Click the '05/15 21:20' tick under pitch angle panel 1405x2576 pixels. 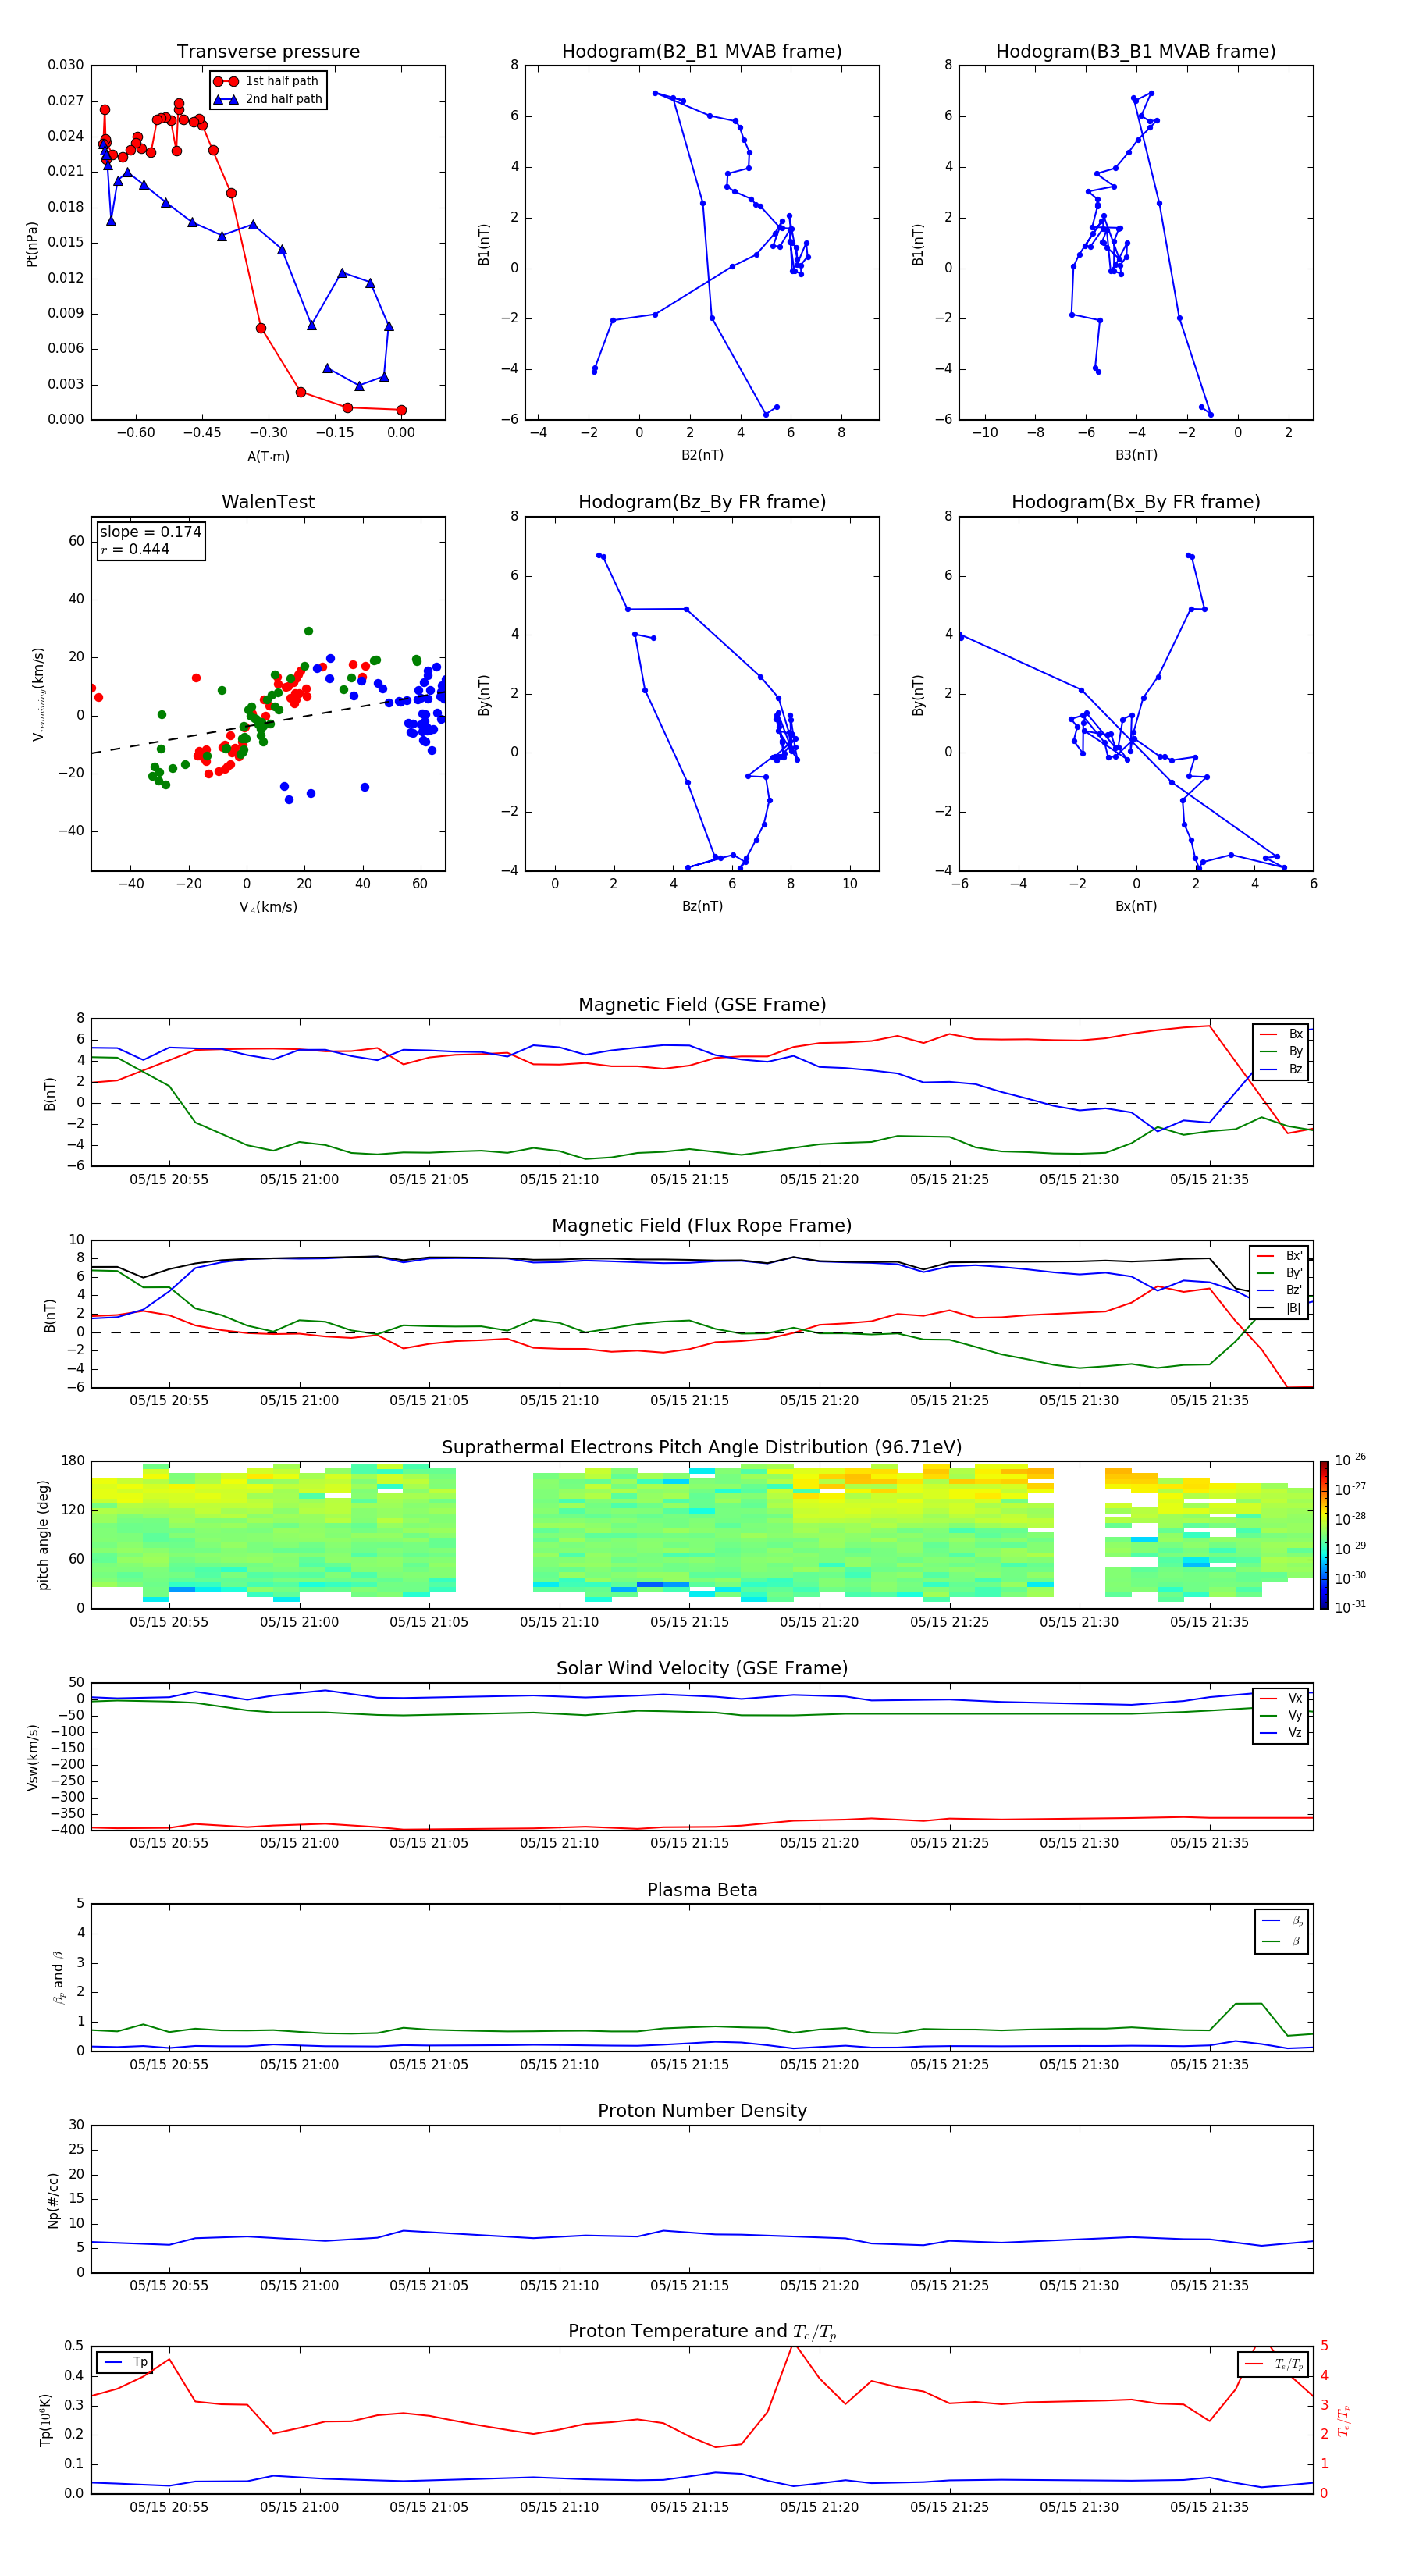[819, 1622]
